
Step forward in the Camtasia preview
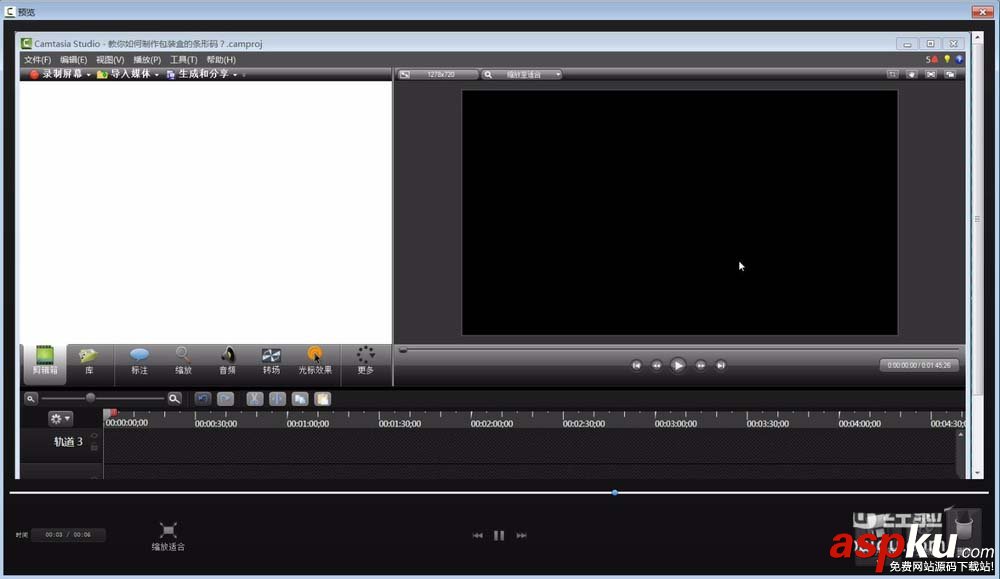point(700,365)
